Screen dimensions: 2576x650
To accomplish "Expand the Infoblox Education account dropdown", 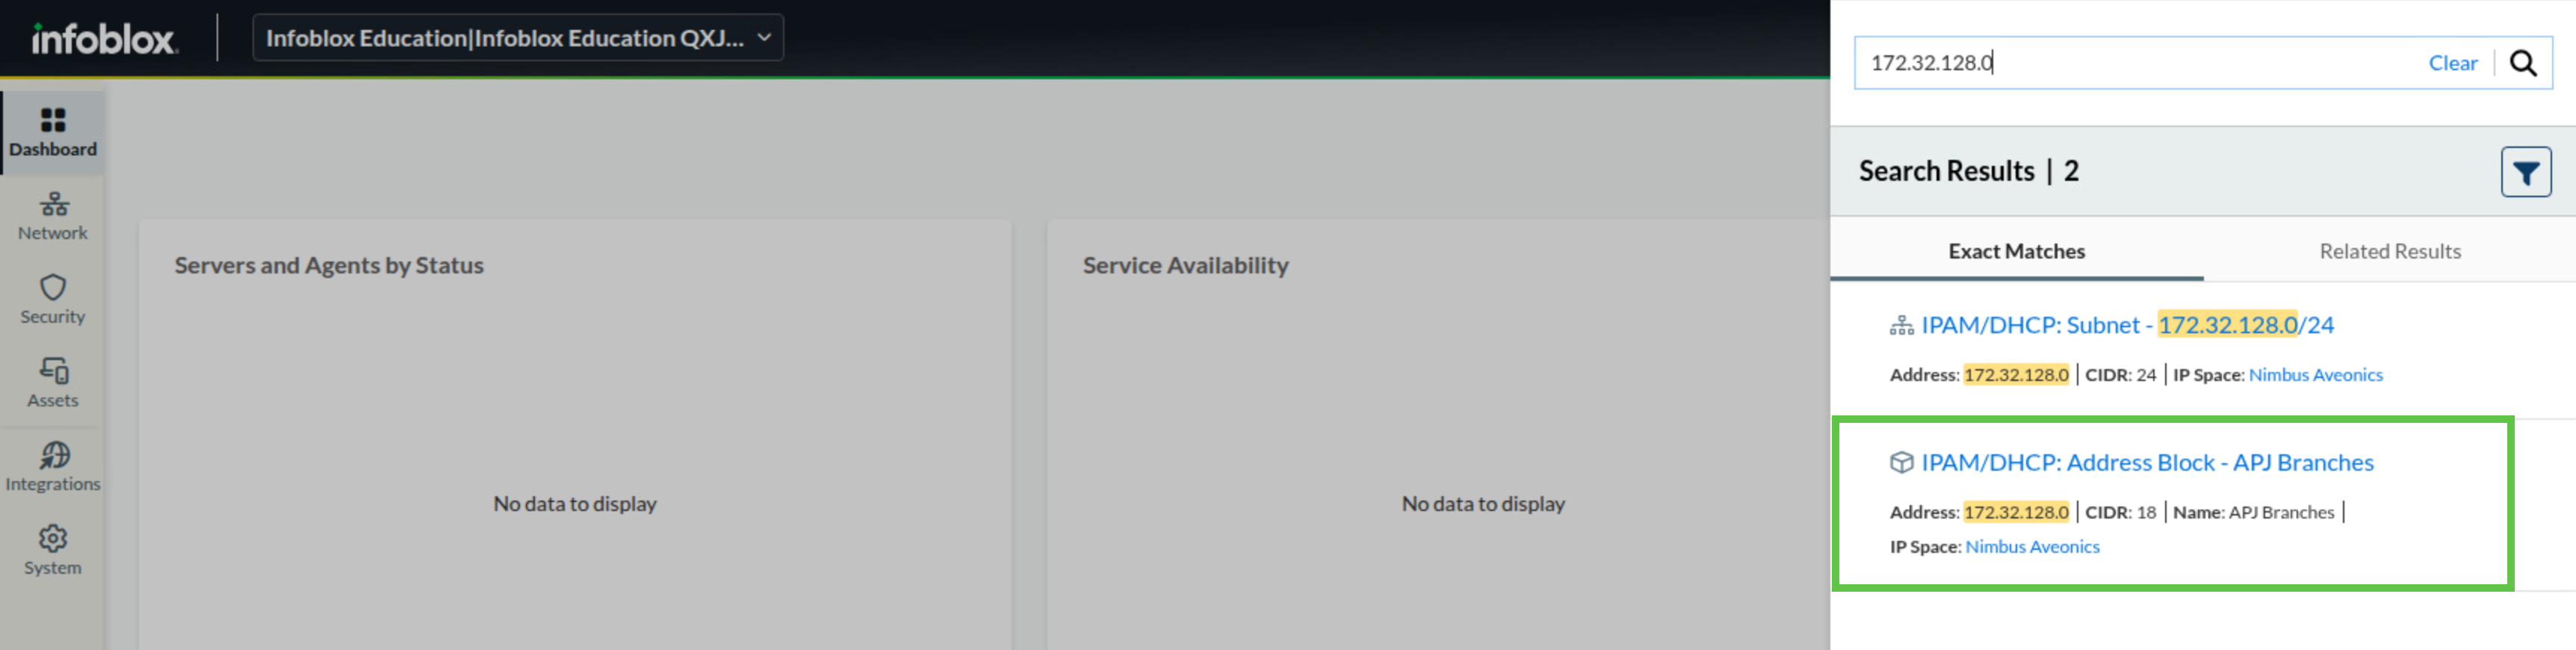I will click(x=518, y=38).
